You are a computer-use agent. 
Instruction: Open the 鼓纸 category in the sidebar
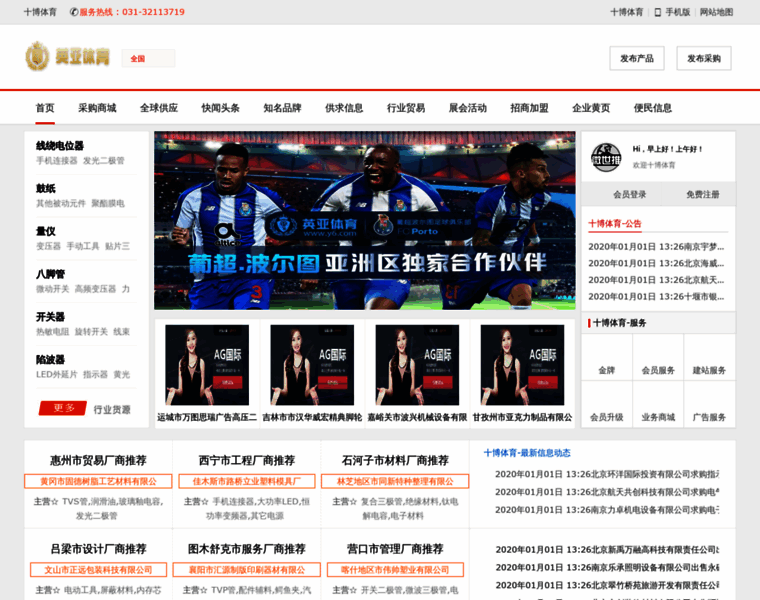click(x=46, y=189)
